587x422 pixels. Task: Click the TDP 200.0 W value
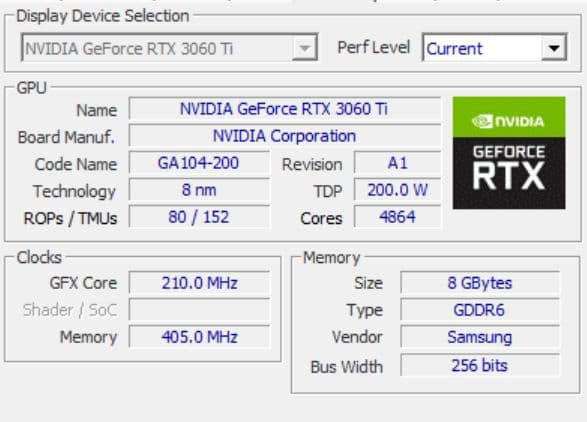coord(397,190)
